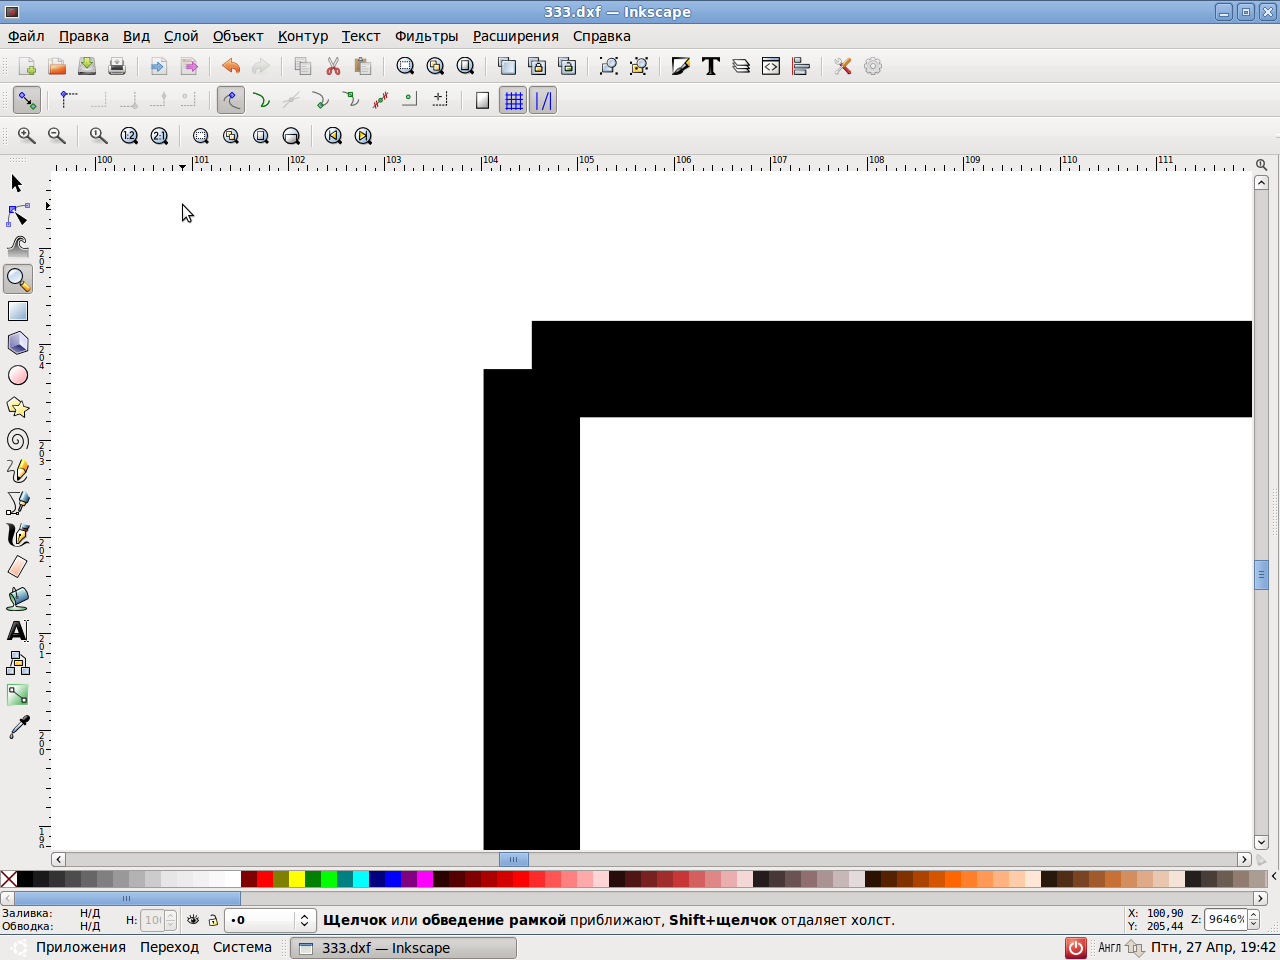Select the Star and polygon tool

click(17, 407)
